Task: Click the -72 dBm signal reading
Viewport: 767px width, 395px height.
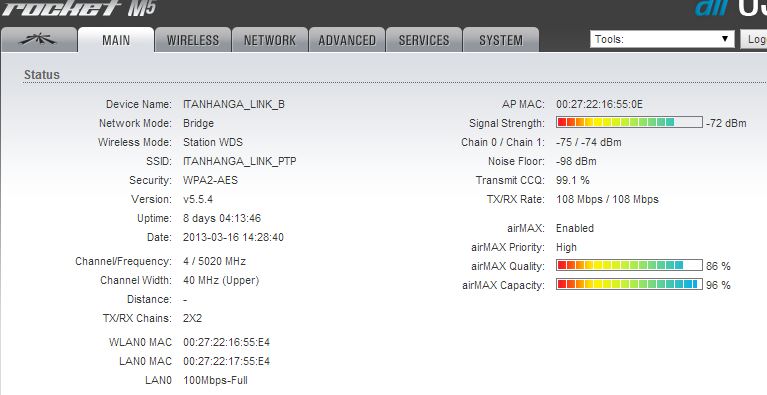Action: tap(726, 123)
